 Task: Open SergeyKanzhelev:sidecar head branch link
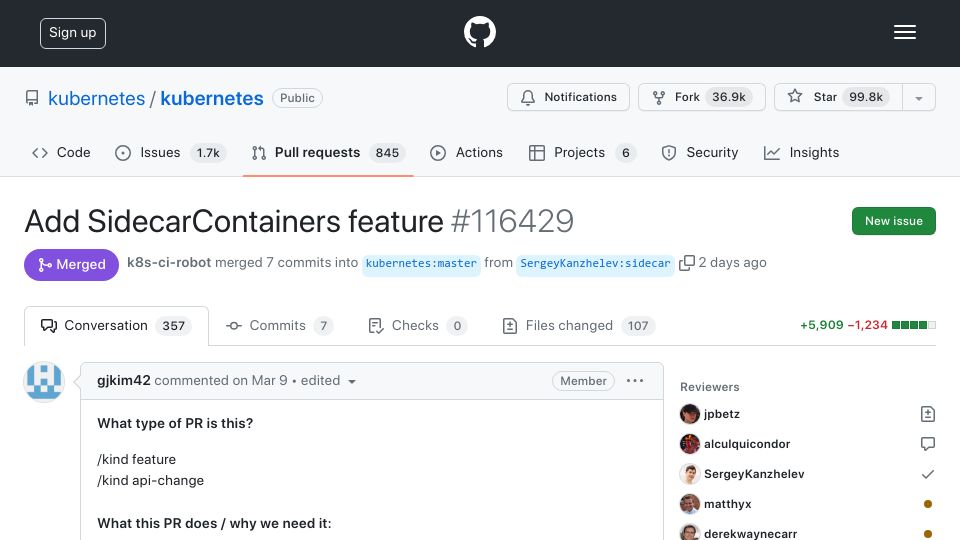point(595,263)
